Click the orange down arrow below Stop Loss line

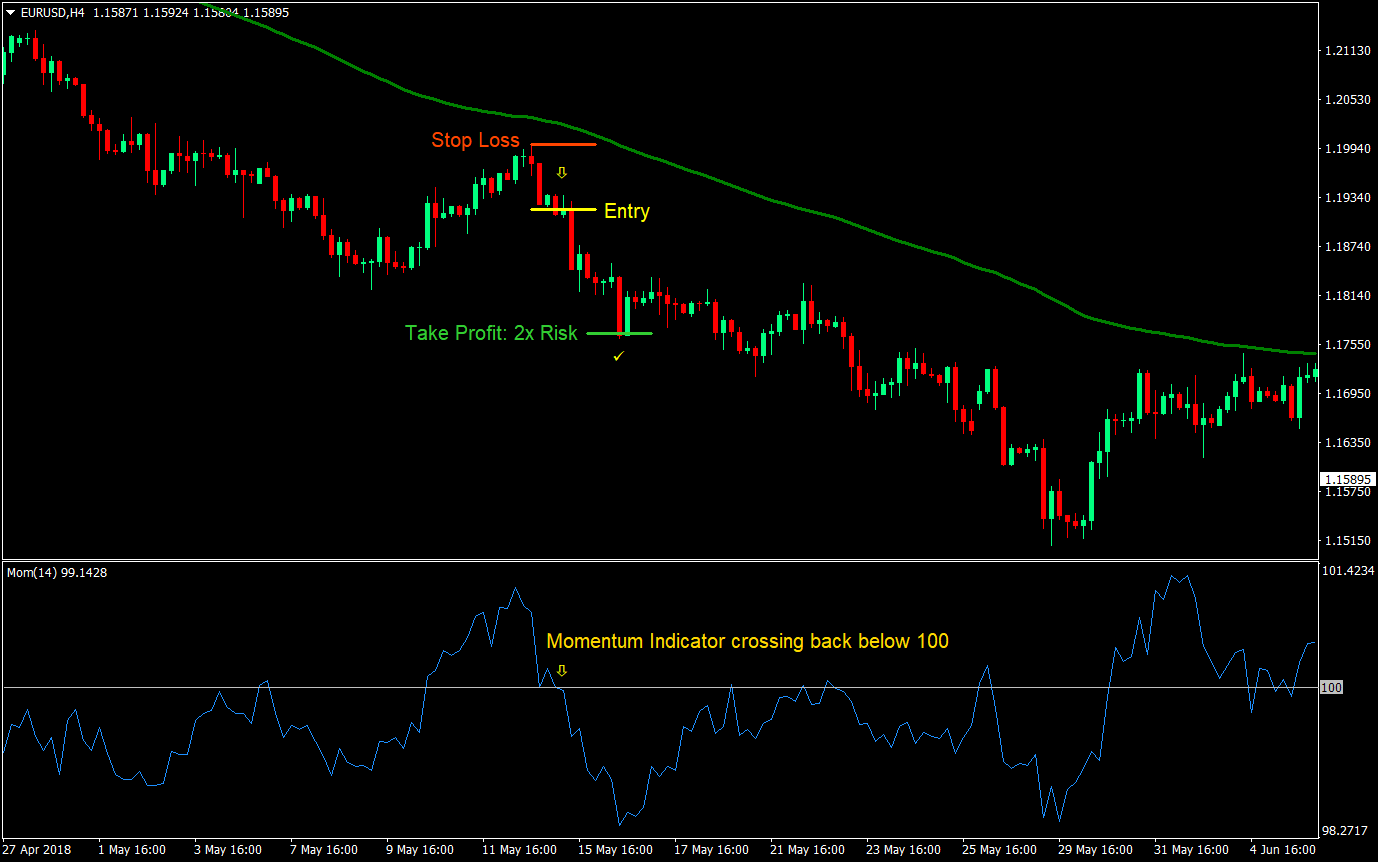pos(561,171)
